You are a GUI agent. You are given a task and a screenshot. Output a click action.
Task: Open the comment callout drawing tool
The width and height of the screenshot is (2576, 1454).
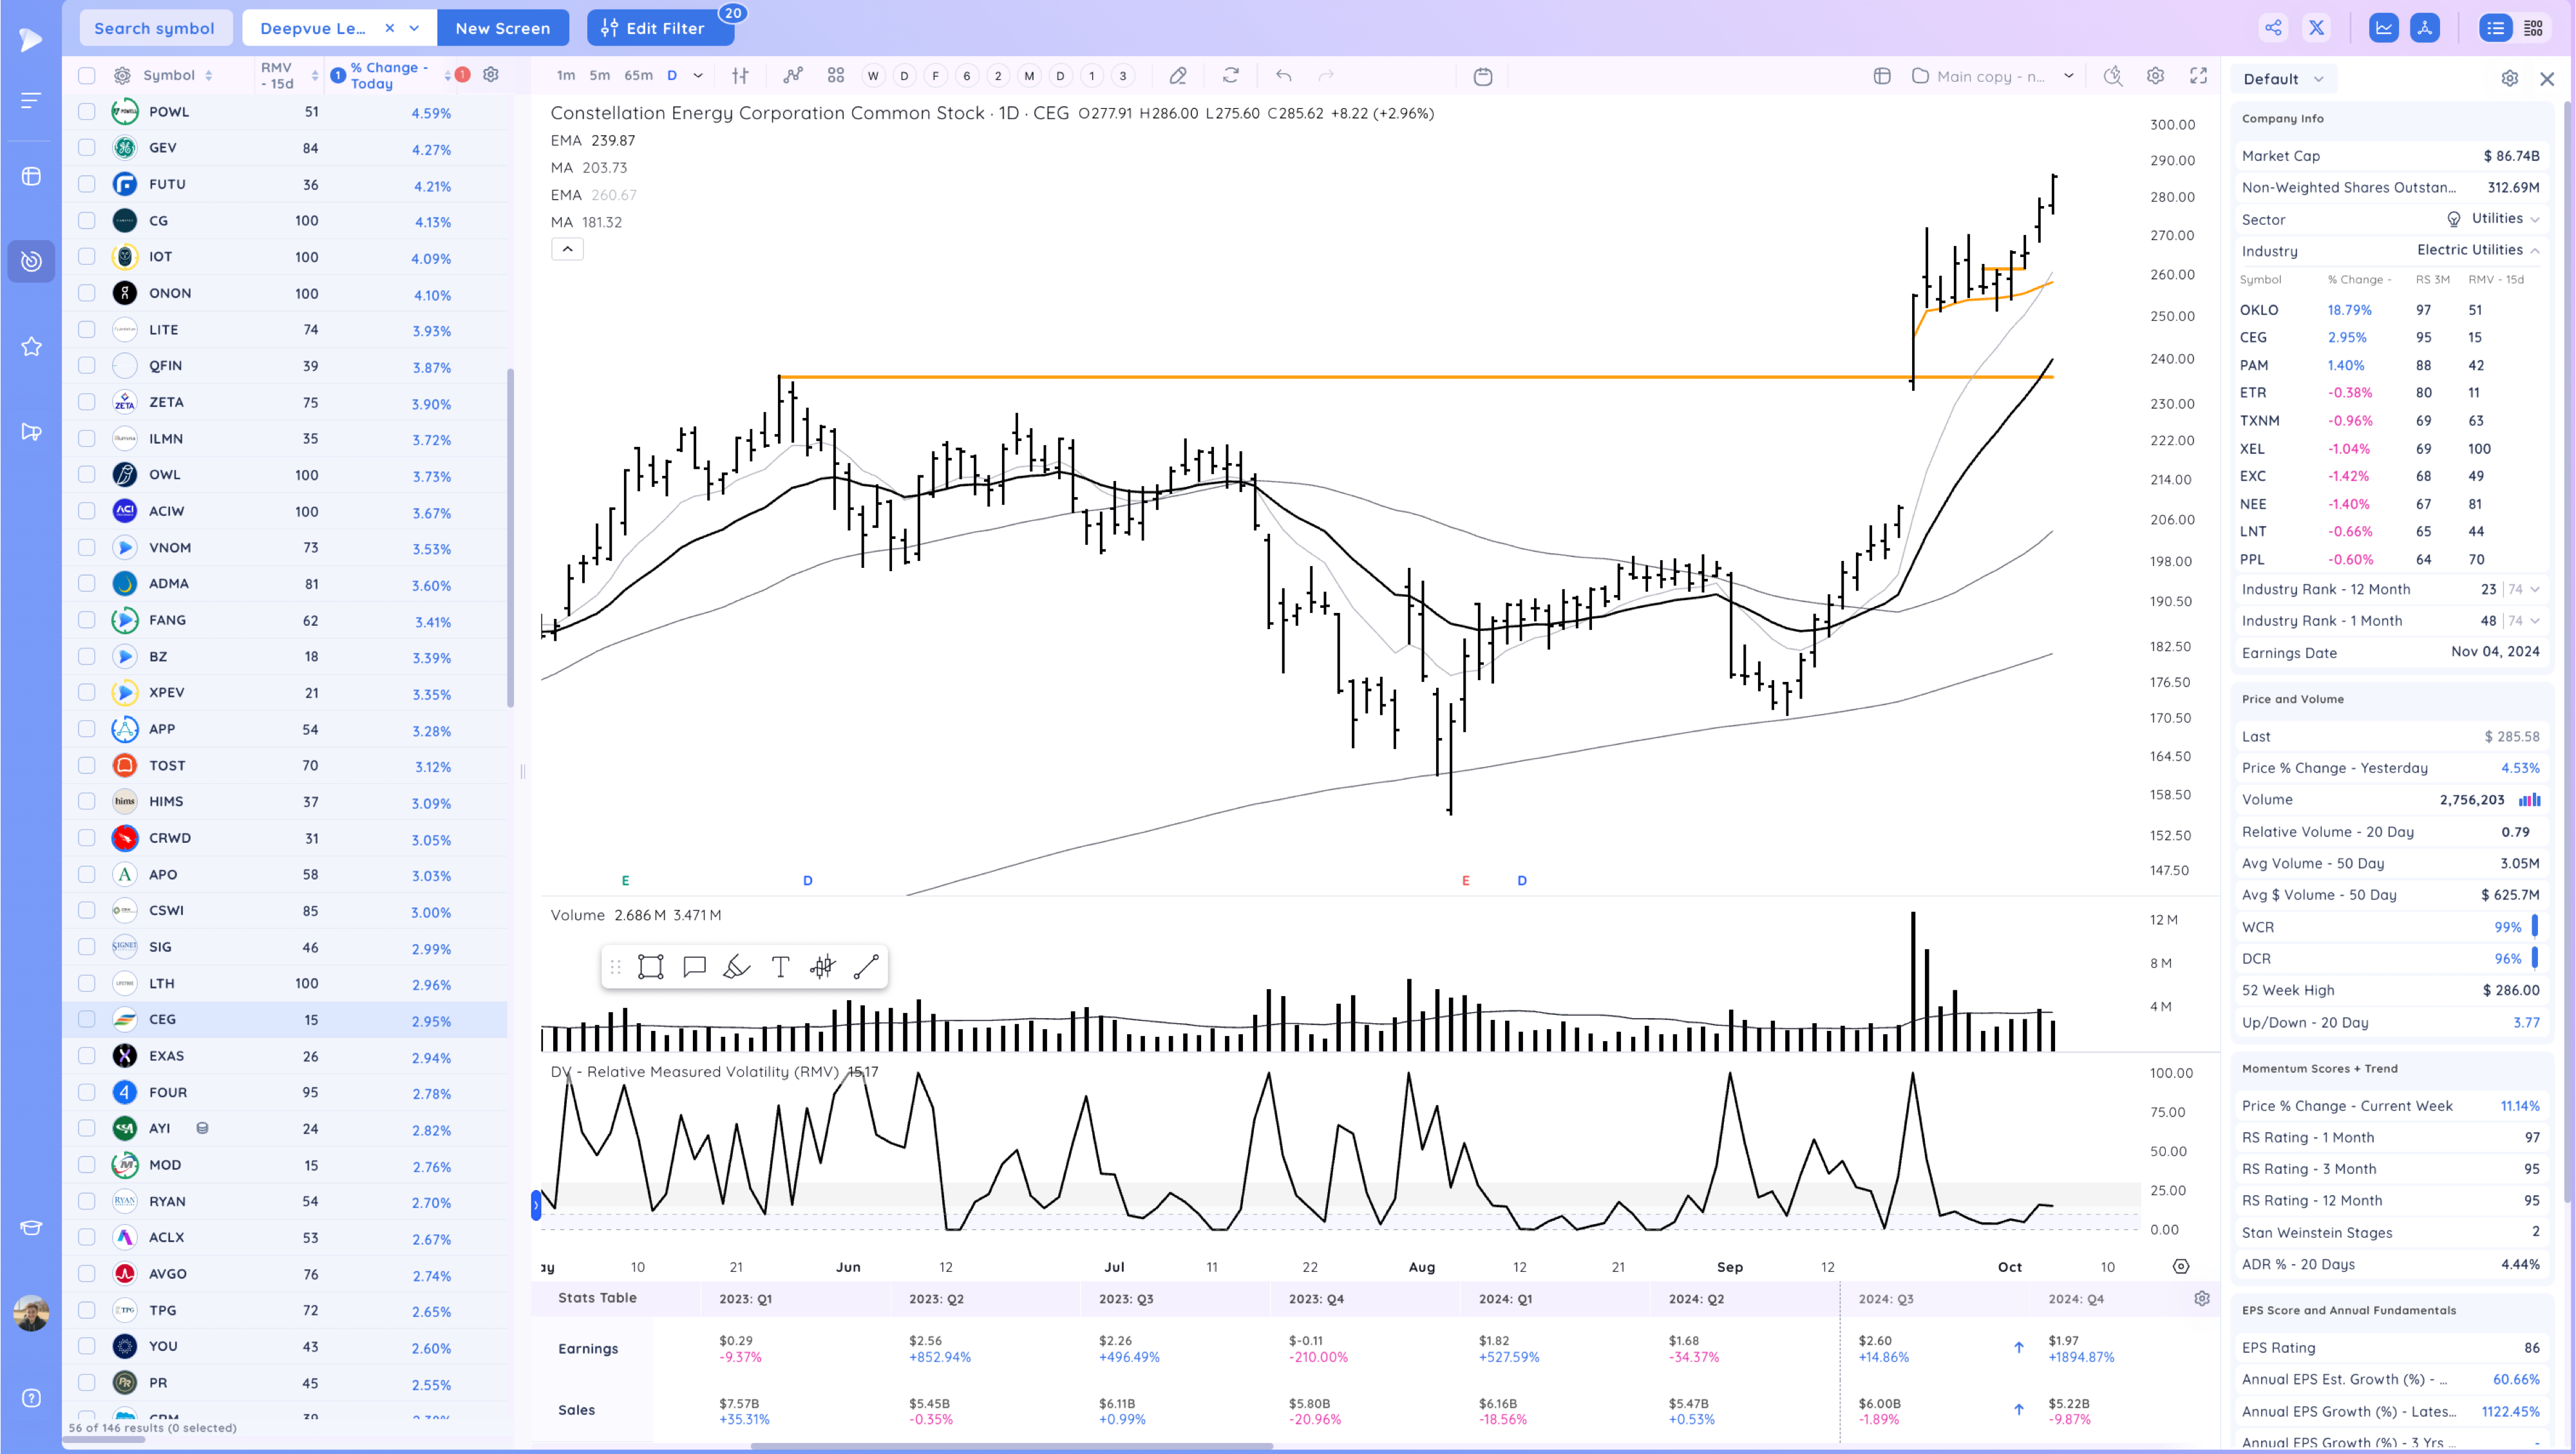coord(694,966)
